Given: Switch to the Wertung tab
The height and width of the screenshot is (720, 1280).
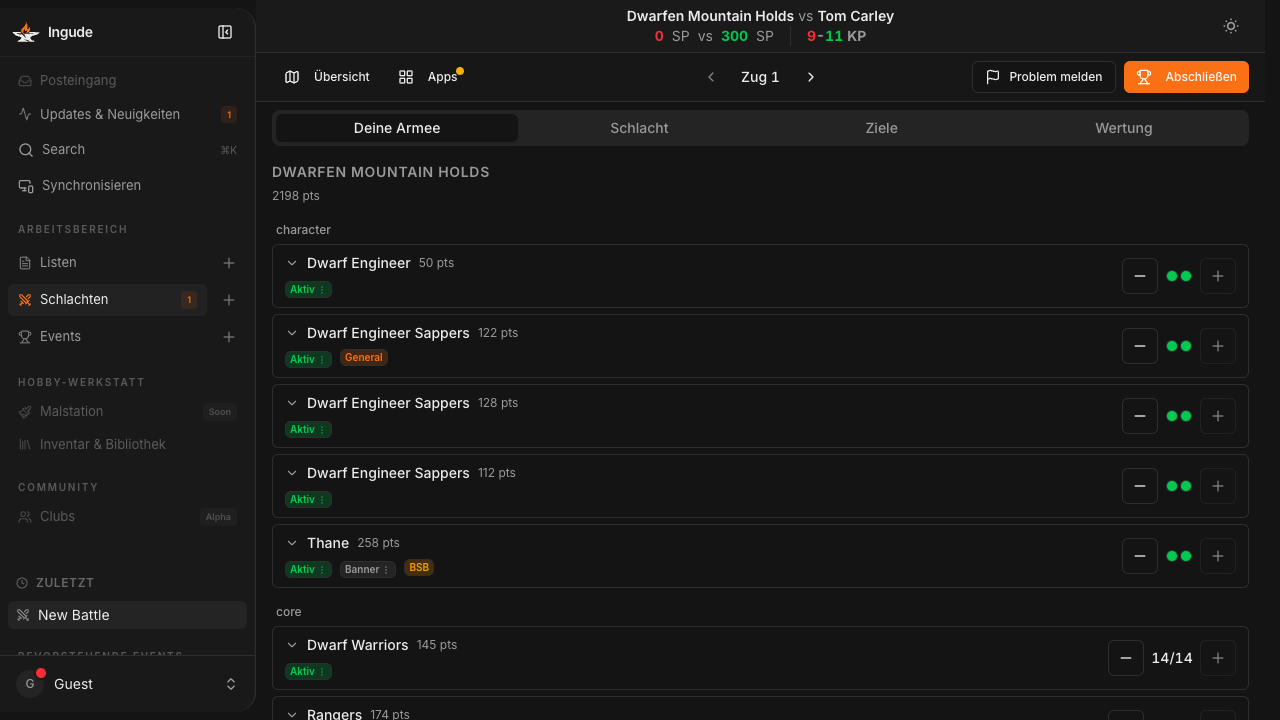Looking at the screenshot, I should pyautogui.click(x=1124, y=128).
